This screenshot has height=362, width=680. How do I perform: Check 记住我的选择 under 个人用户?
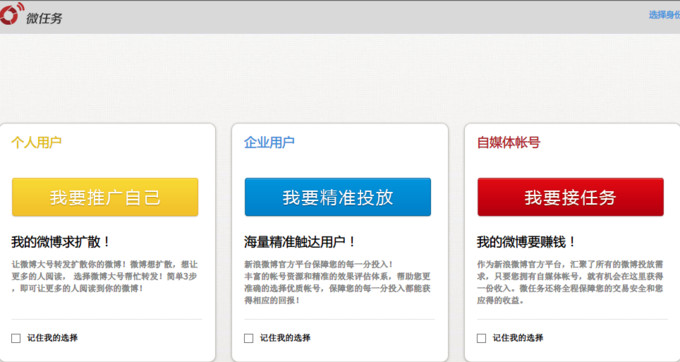[16, 338]
